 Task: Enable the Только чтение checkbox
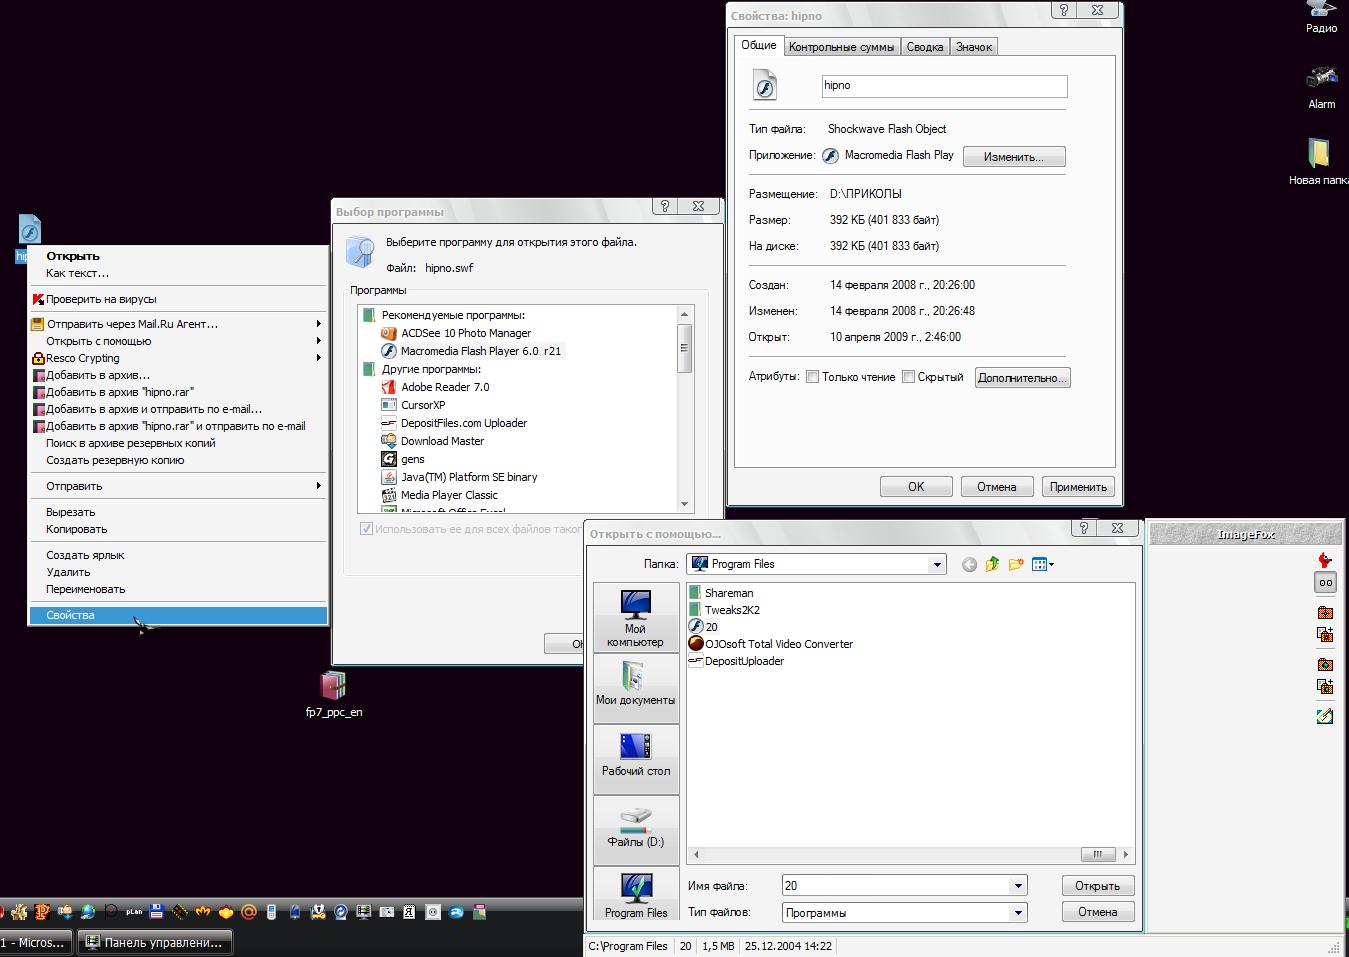tap(813, 377)
